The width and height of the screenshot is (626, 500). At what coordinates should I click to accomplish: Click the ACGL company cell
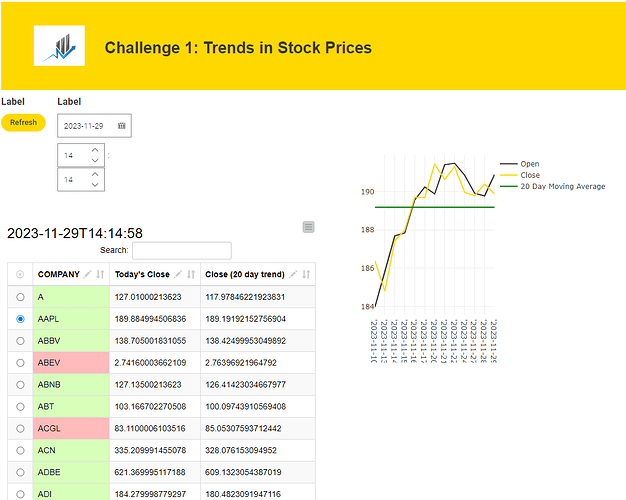coord(71,429)
